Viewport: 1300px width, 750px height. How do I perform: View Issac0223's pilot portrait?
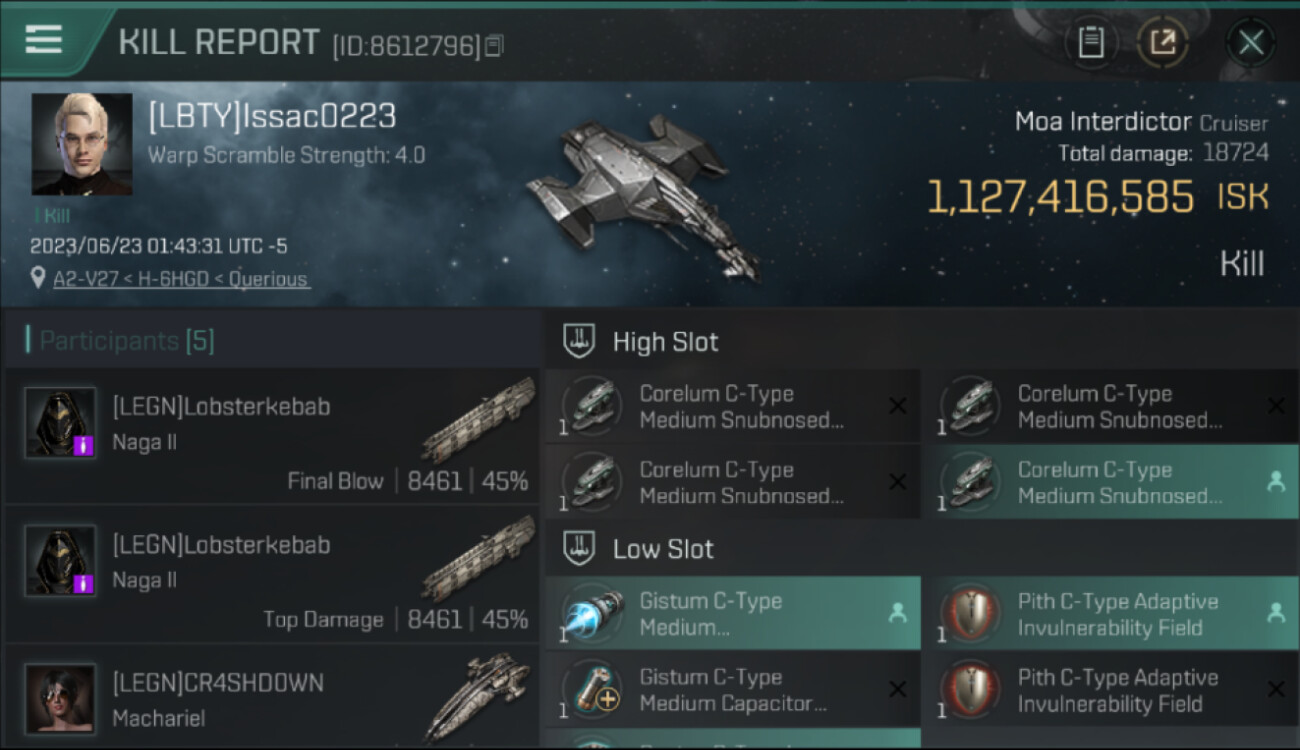[82, 144]
